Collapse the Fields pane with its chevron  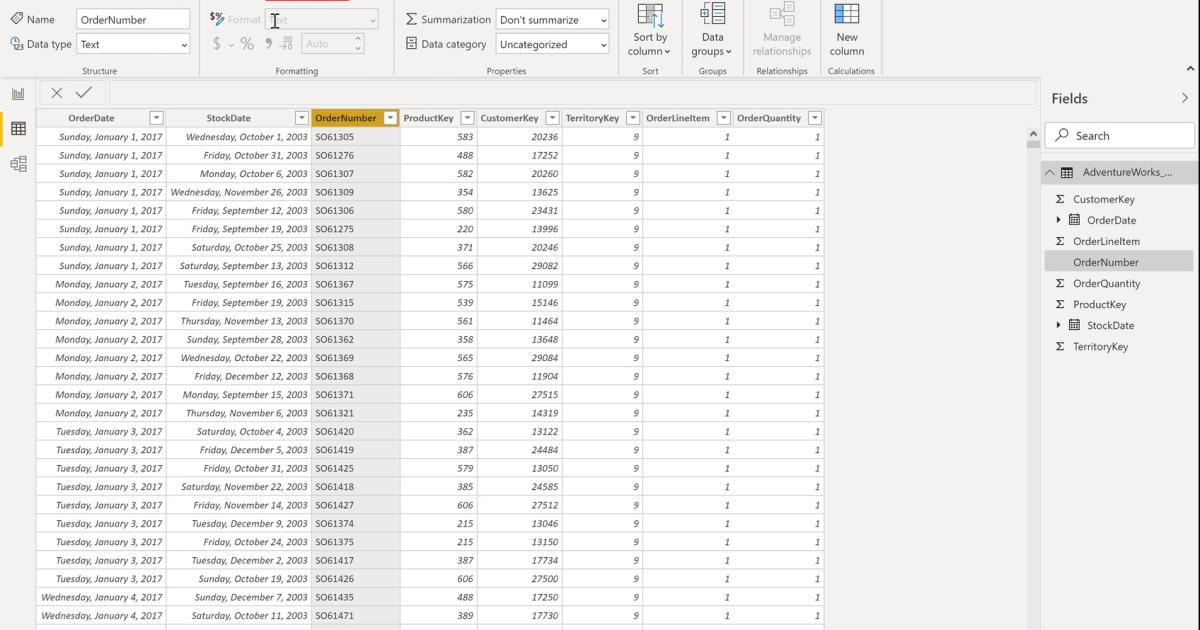pos(1185,97)
